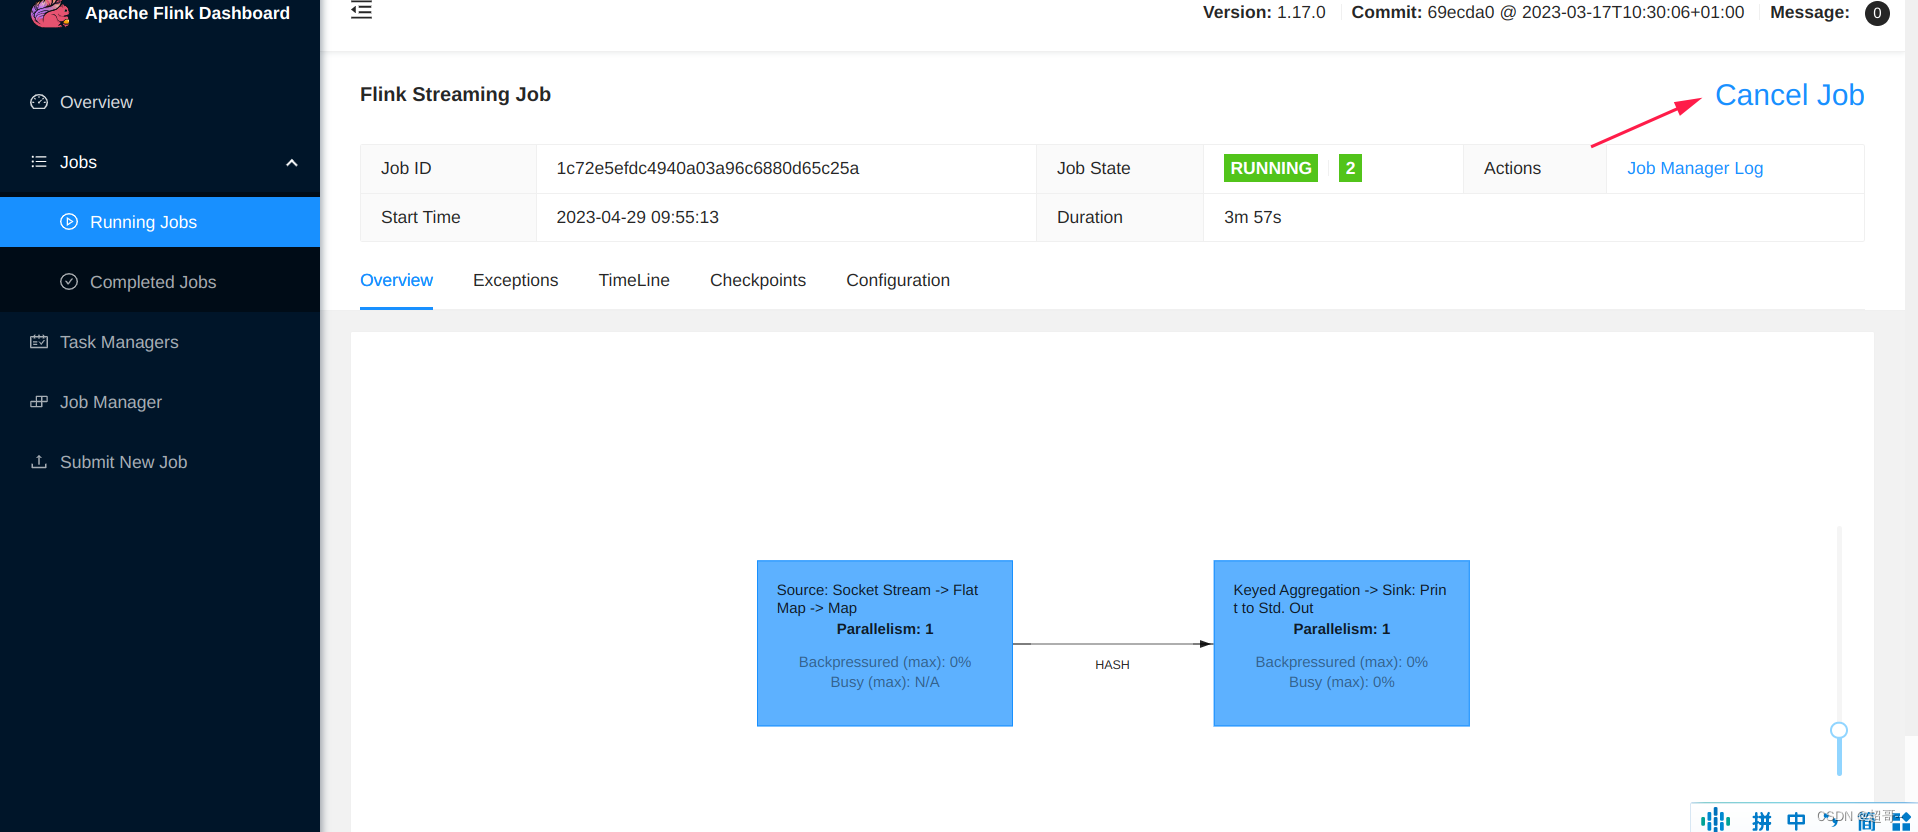Select the Keyed Aggregation sink node
1918x832 pixels.
click(x=1341, y=643)
